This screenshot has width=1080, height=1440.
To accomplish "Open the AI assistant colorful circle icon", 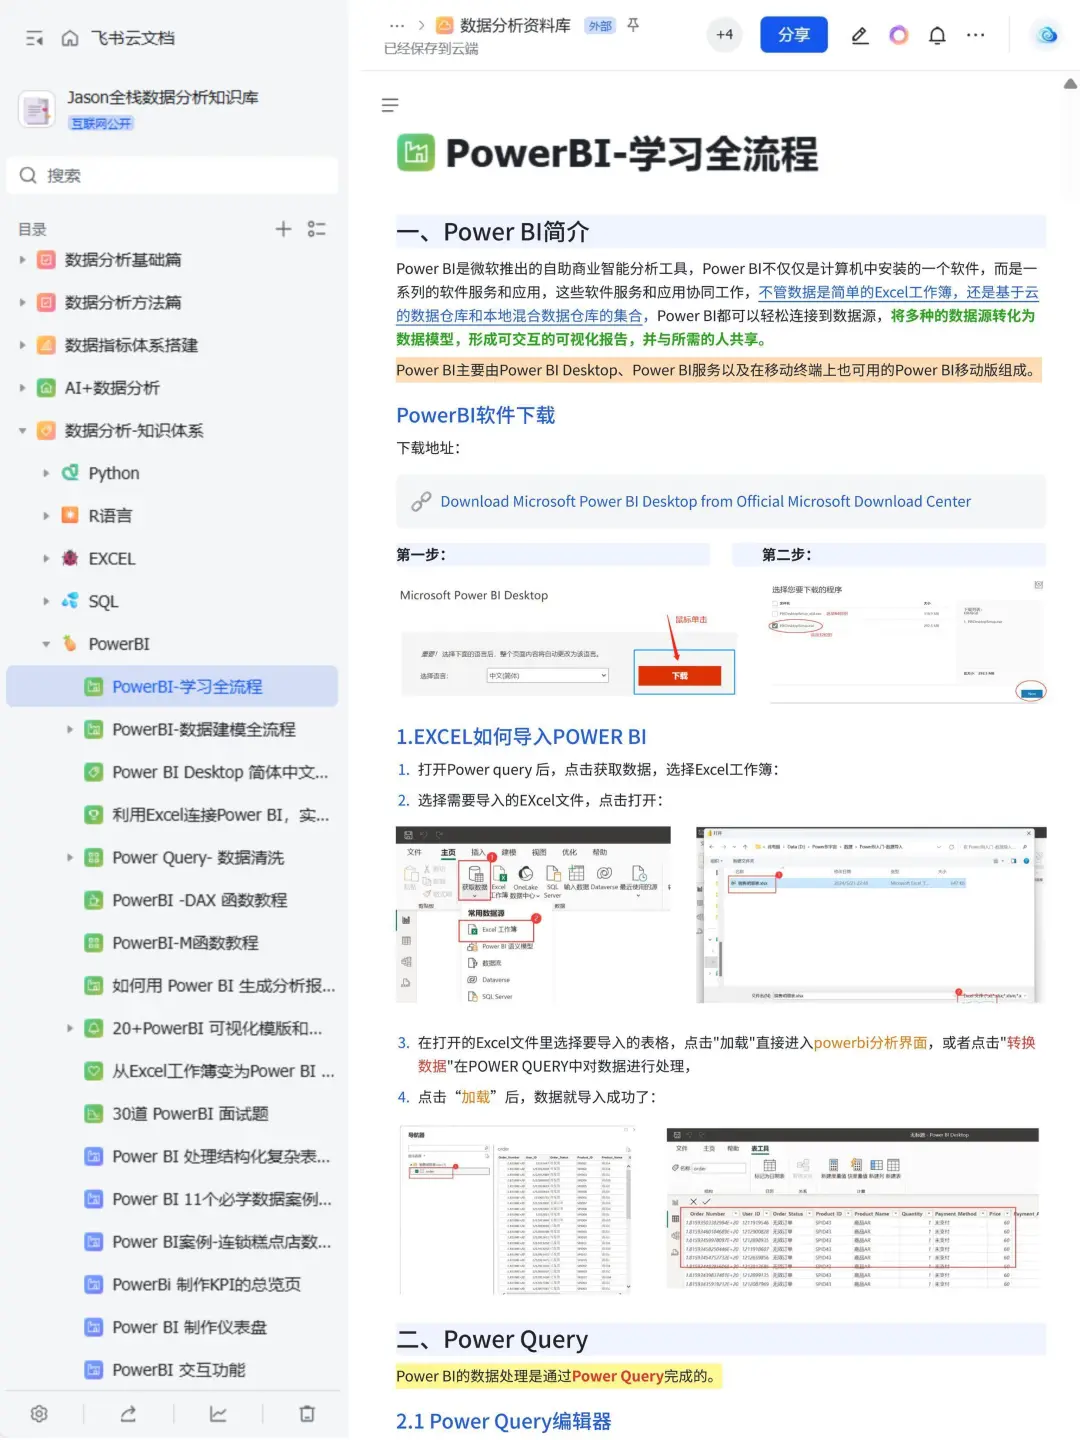I will [x=898, y=35].
